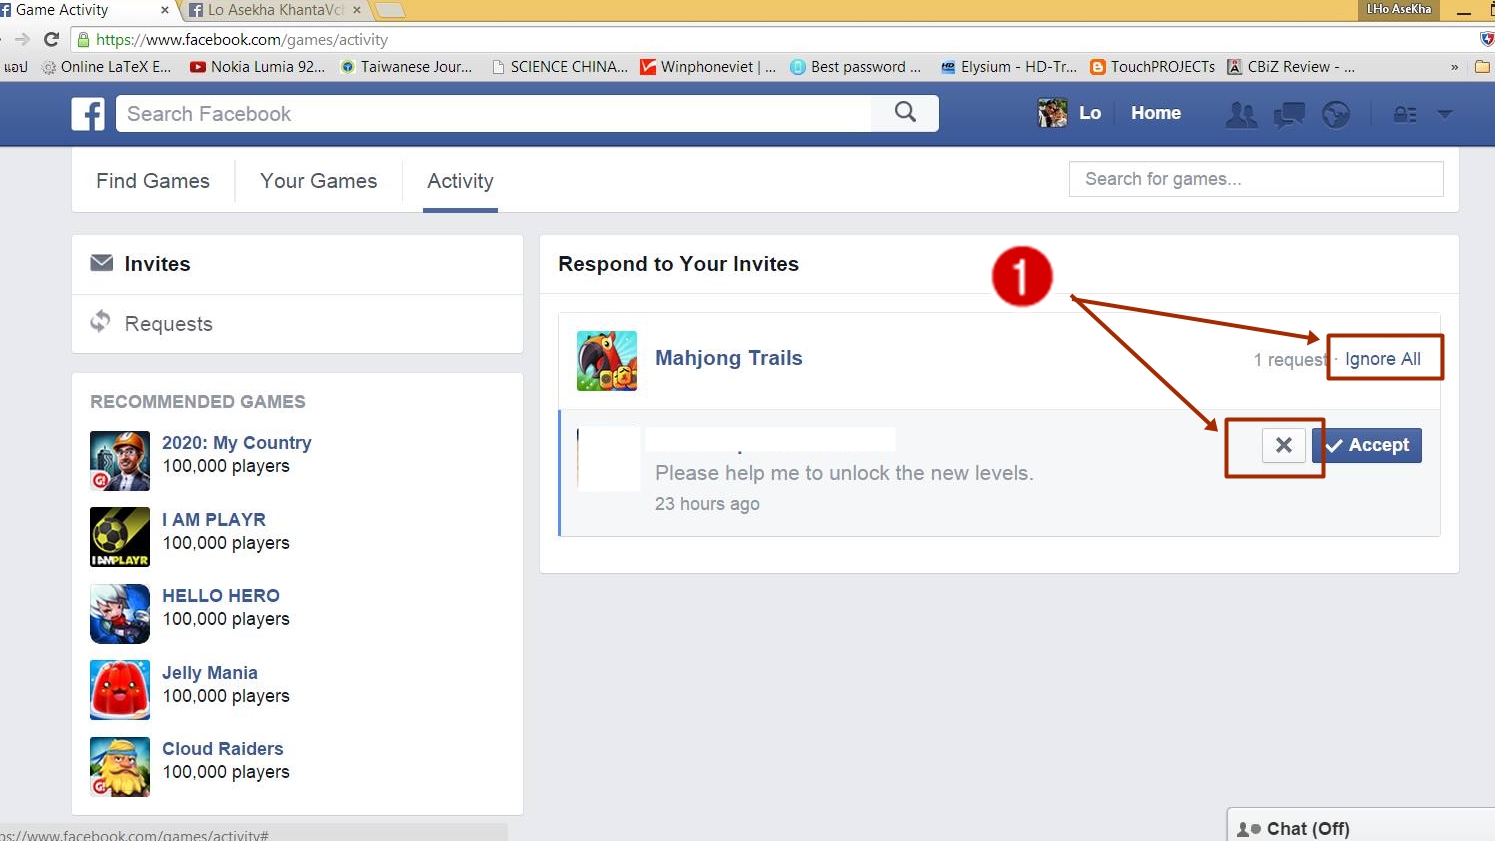
Task: Click the Lo profile picture
Action: [1052, 113]
